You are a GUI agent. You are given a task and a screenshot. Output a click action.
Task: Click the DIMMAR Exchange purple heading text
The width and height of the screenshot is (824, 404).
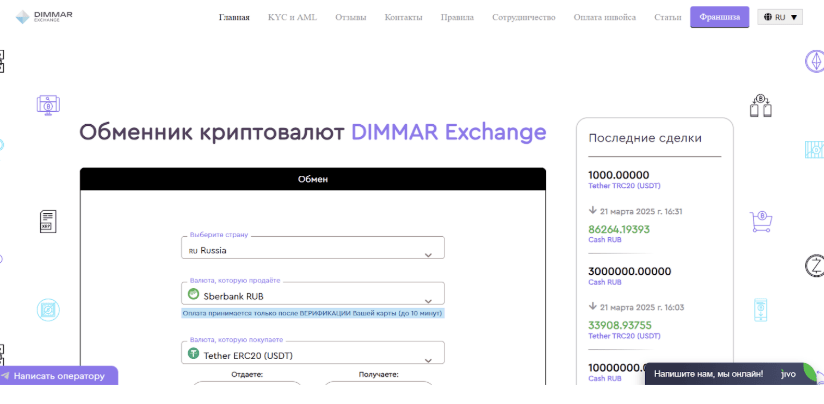[x=448, y=132]
